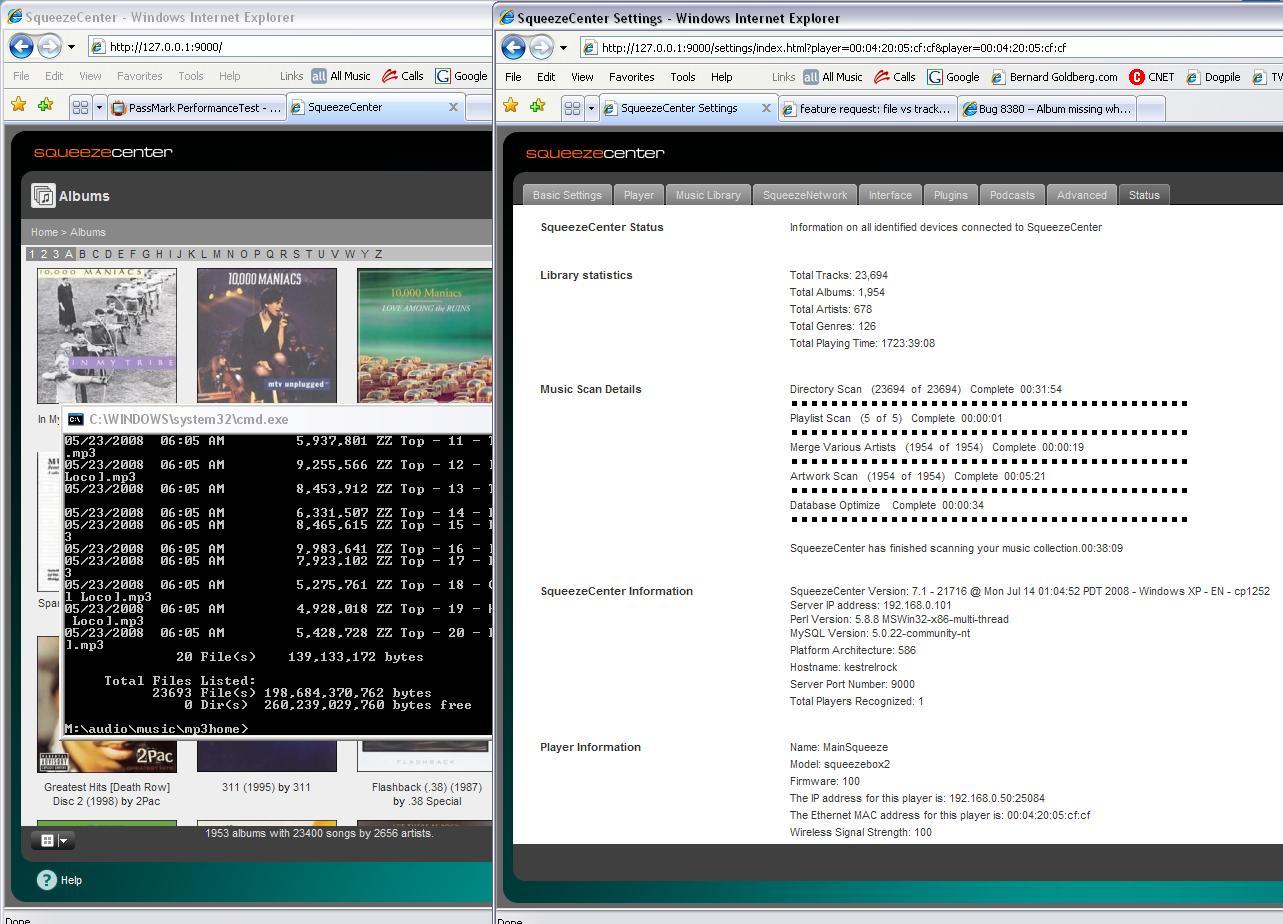Expand recent pages dropdown in left window
Screen dimensions: 1283x924
coord(71,47)
